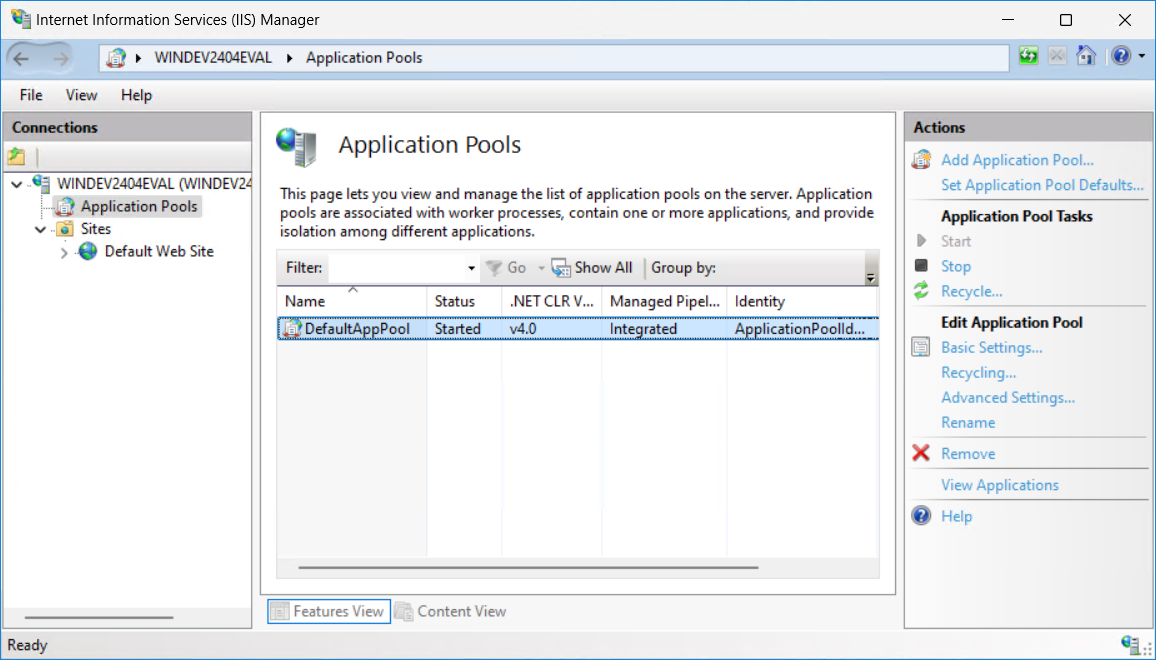The height and width of the screenshot is (660, 1156).
Task: Open Help via blue question icon toolbar
Action: (1121, 56)
